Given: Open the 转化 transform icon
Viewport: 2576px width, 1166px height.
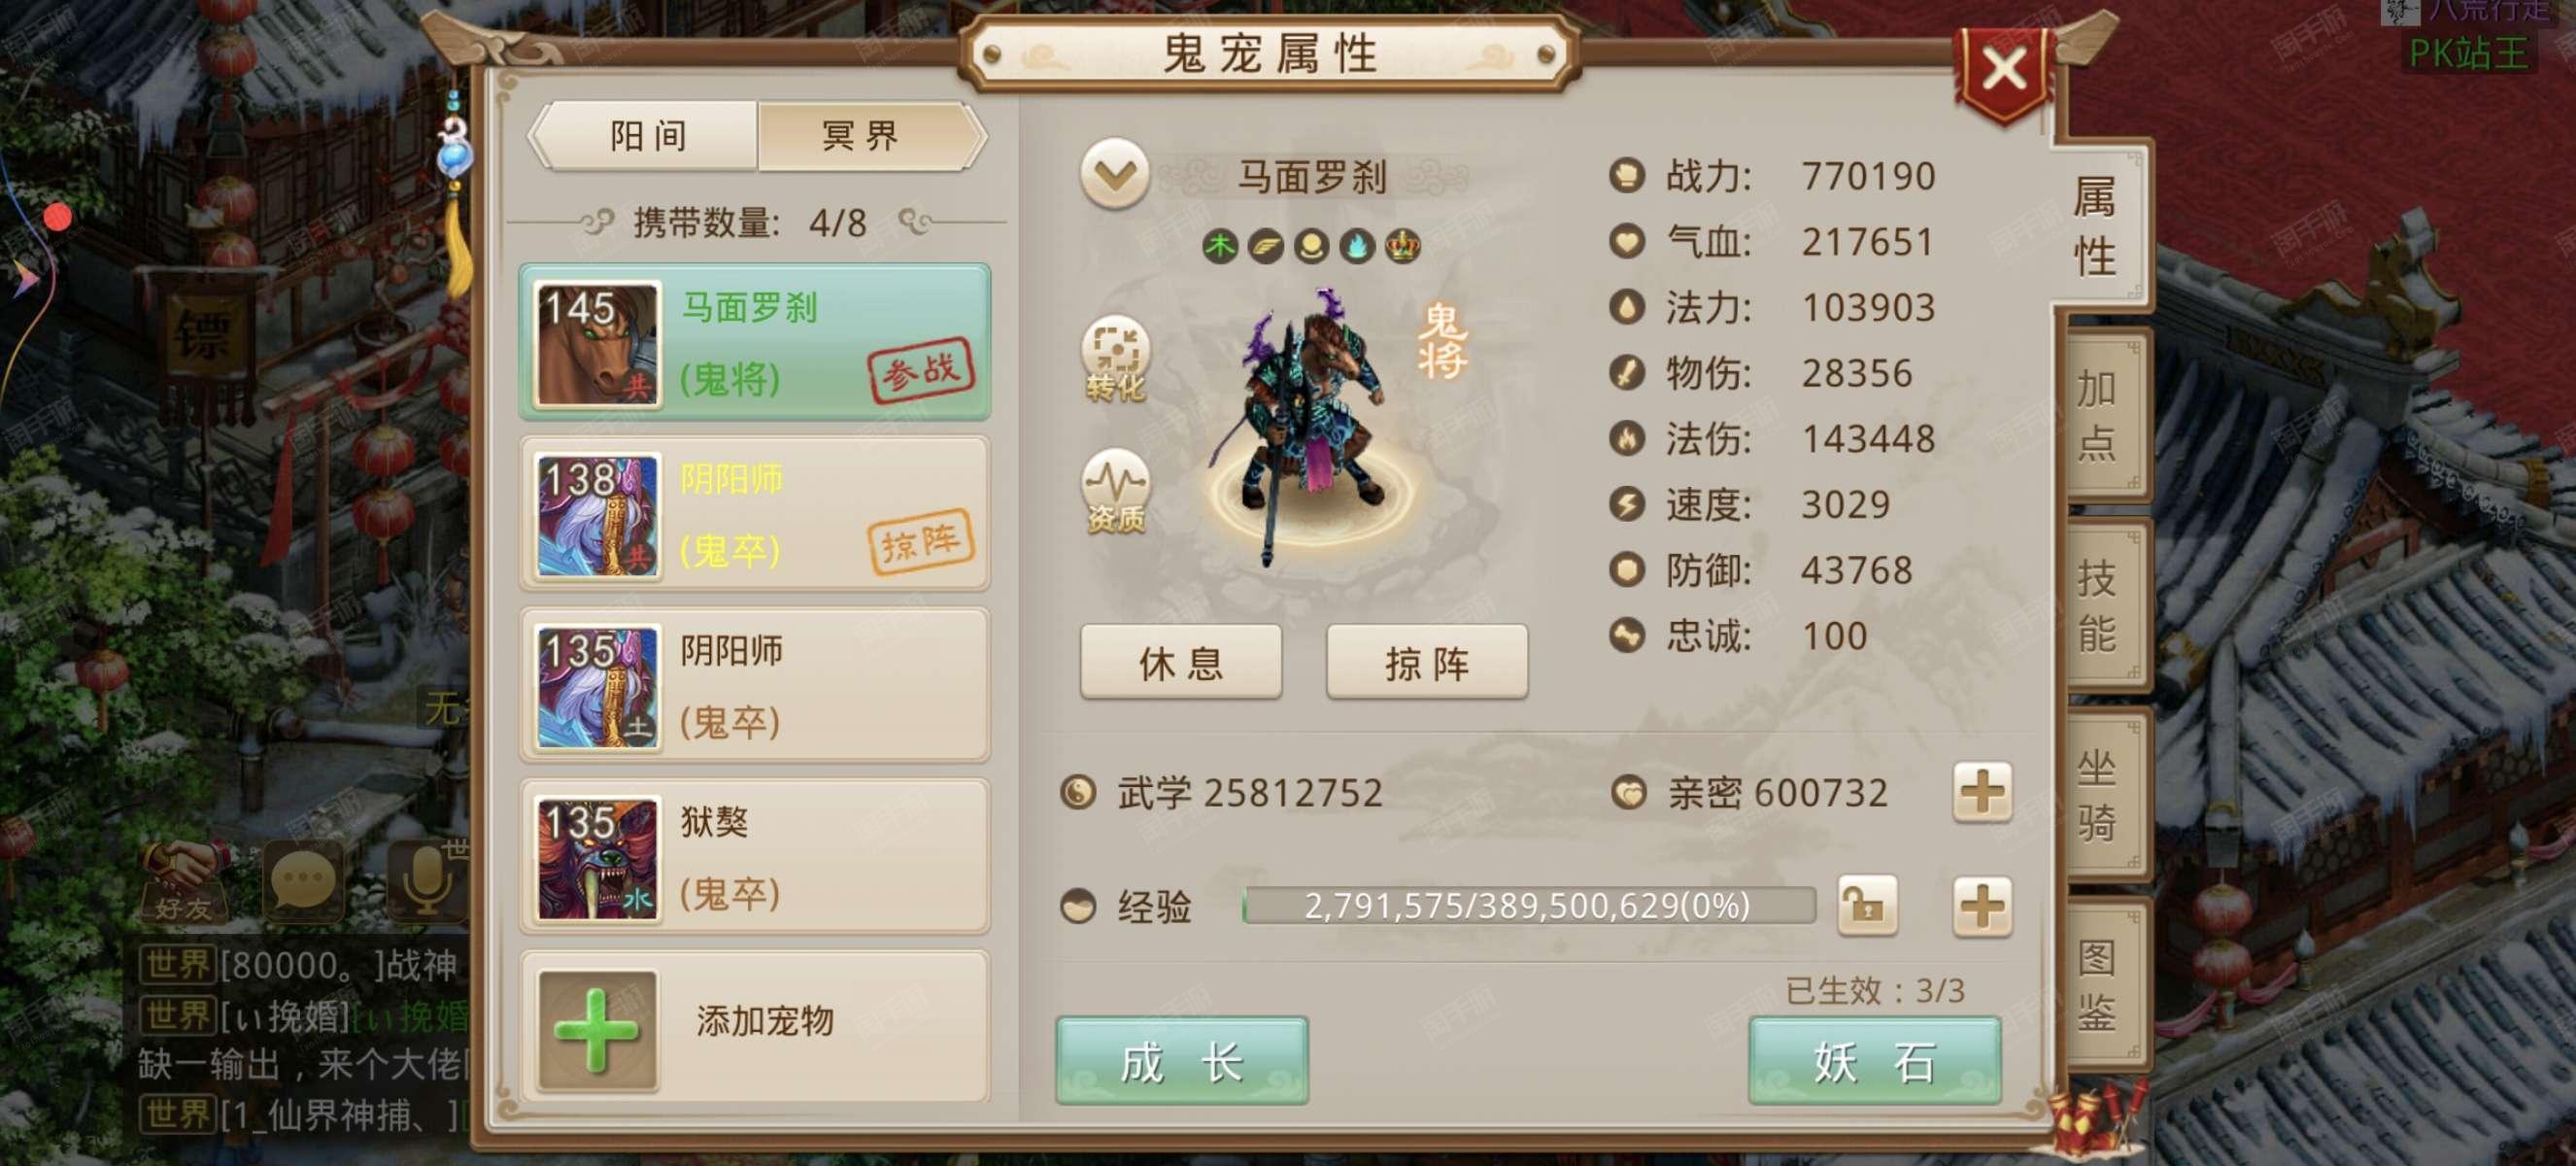Looking at the screenshot, I should click(x=1115, y=359).
